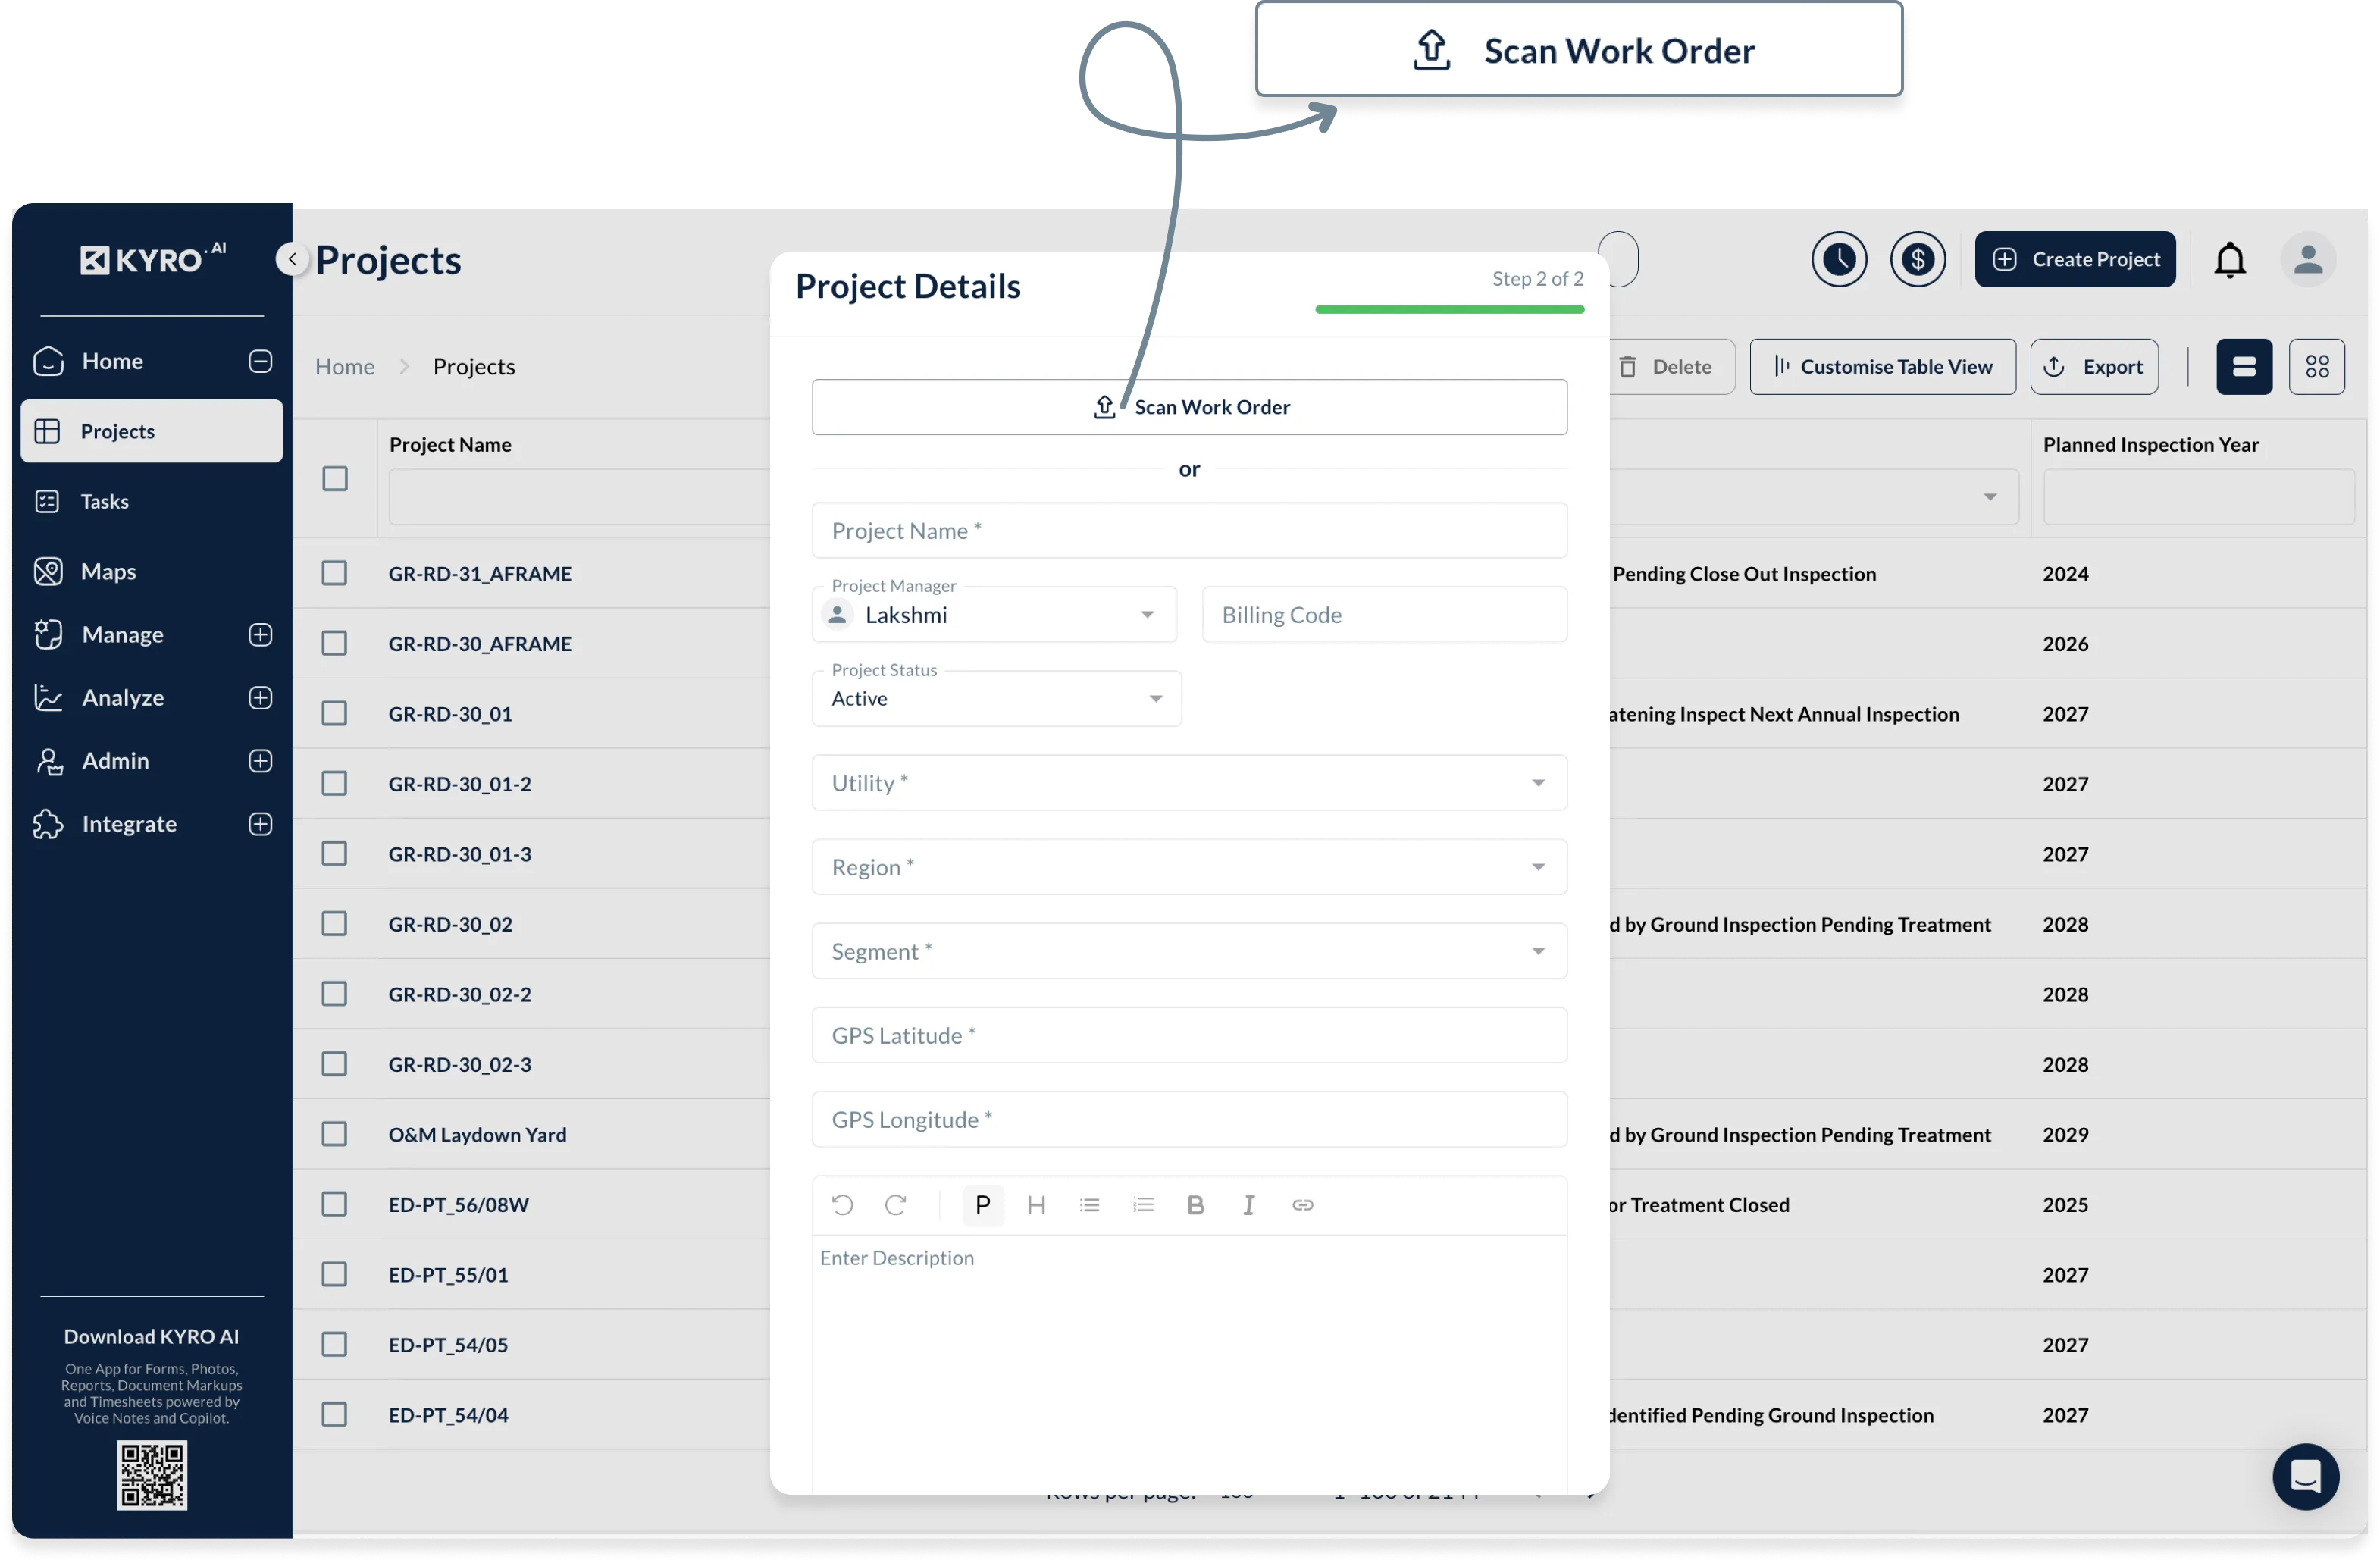
Task: Toggle the select-all header checkbox
Action: (x=335, y=479)
